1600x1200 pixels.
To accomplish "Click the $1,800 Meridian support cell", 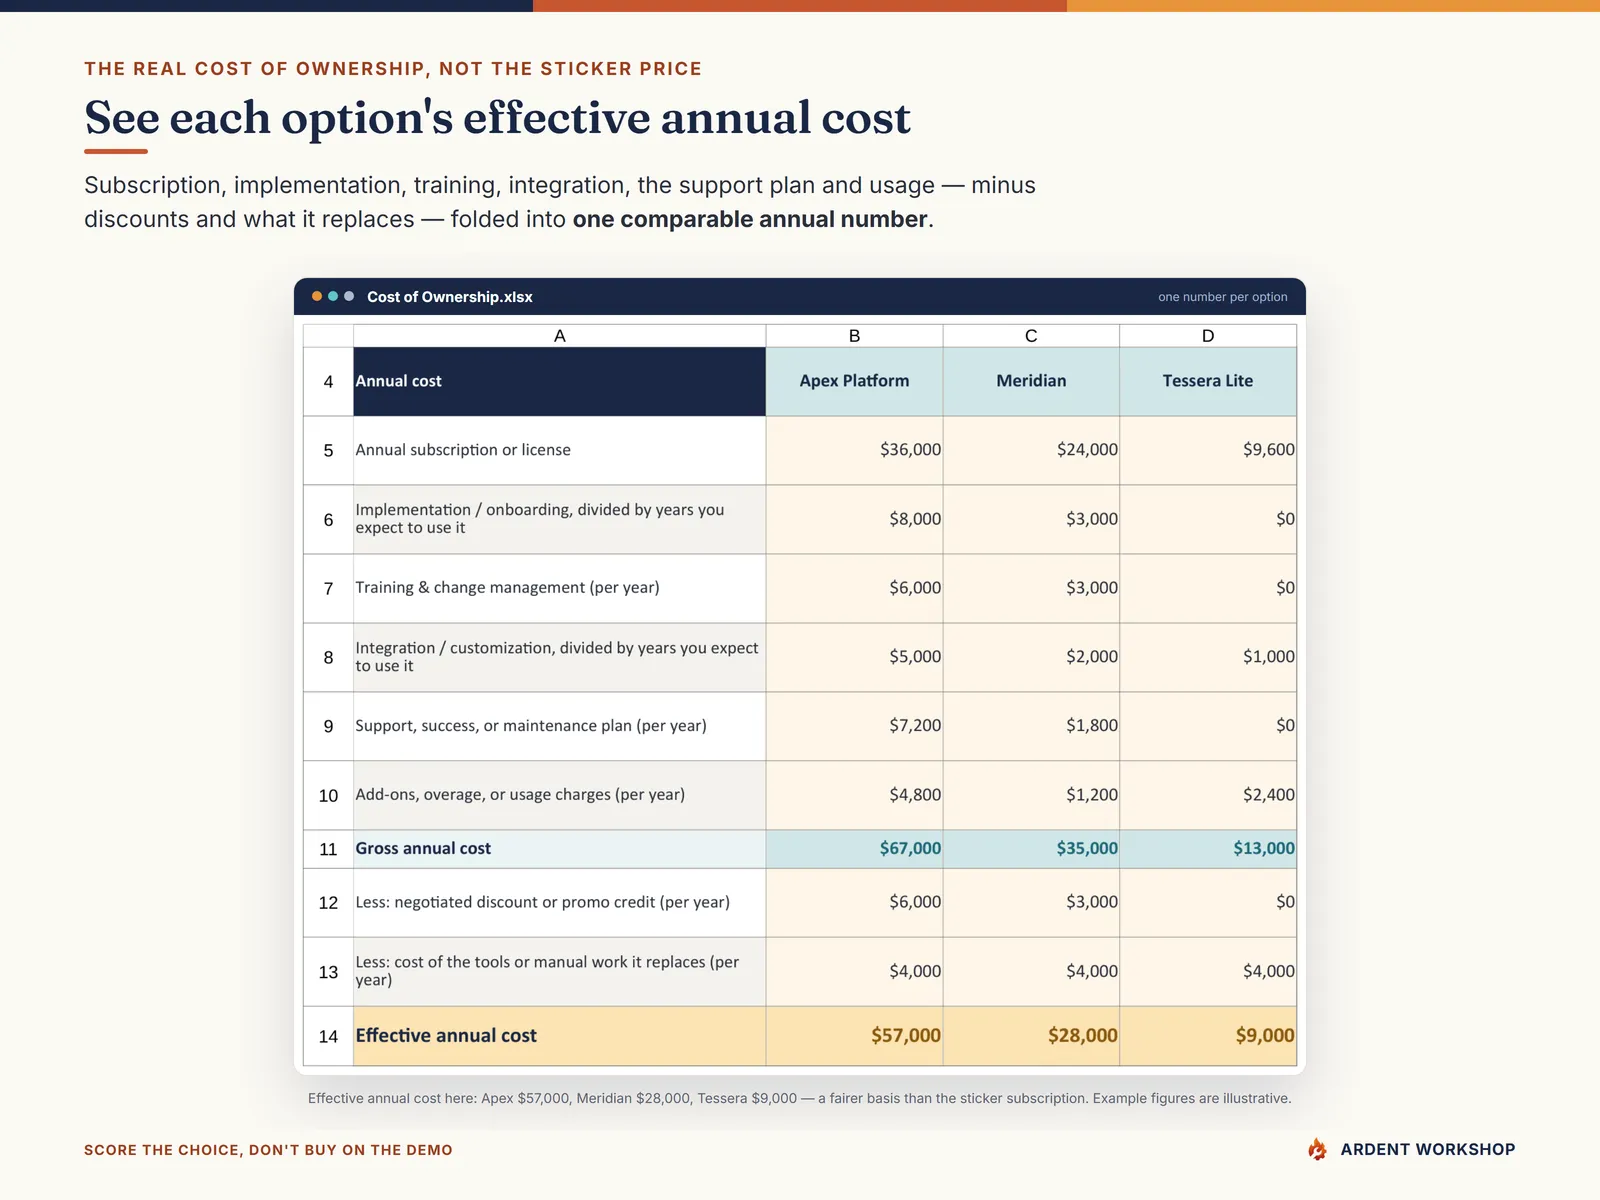I will [x=1031, y=726].
